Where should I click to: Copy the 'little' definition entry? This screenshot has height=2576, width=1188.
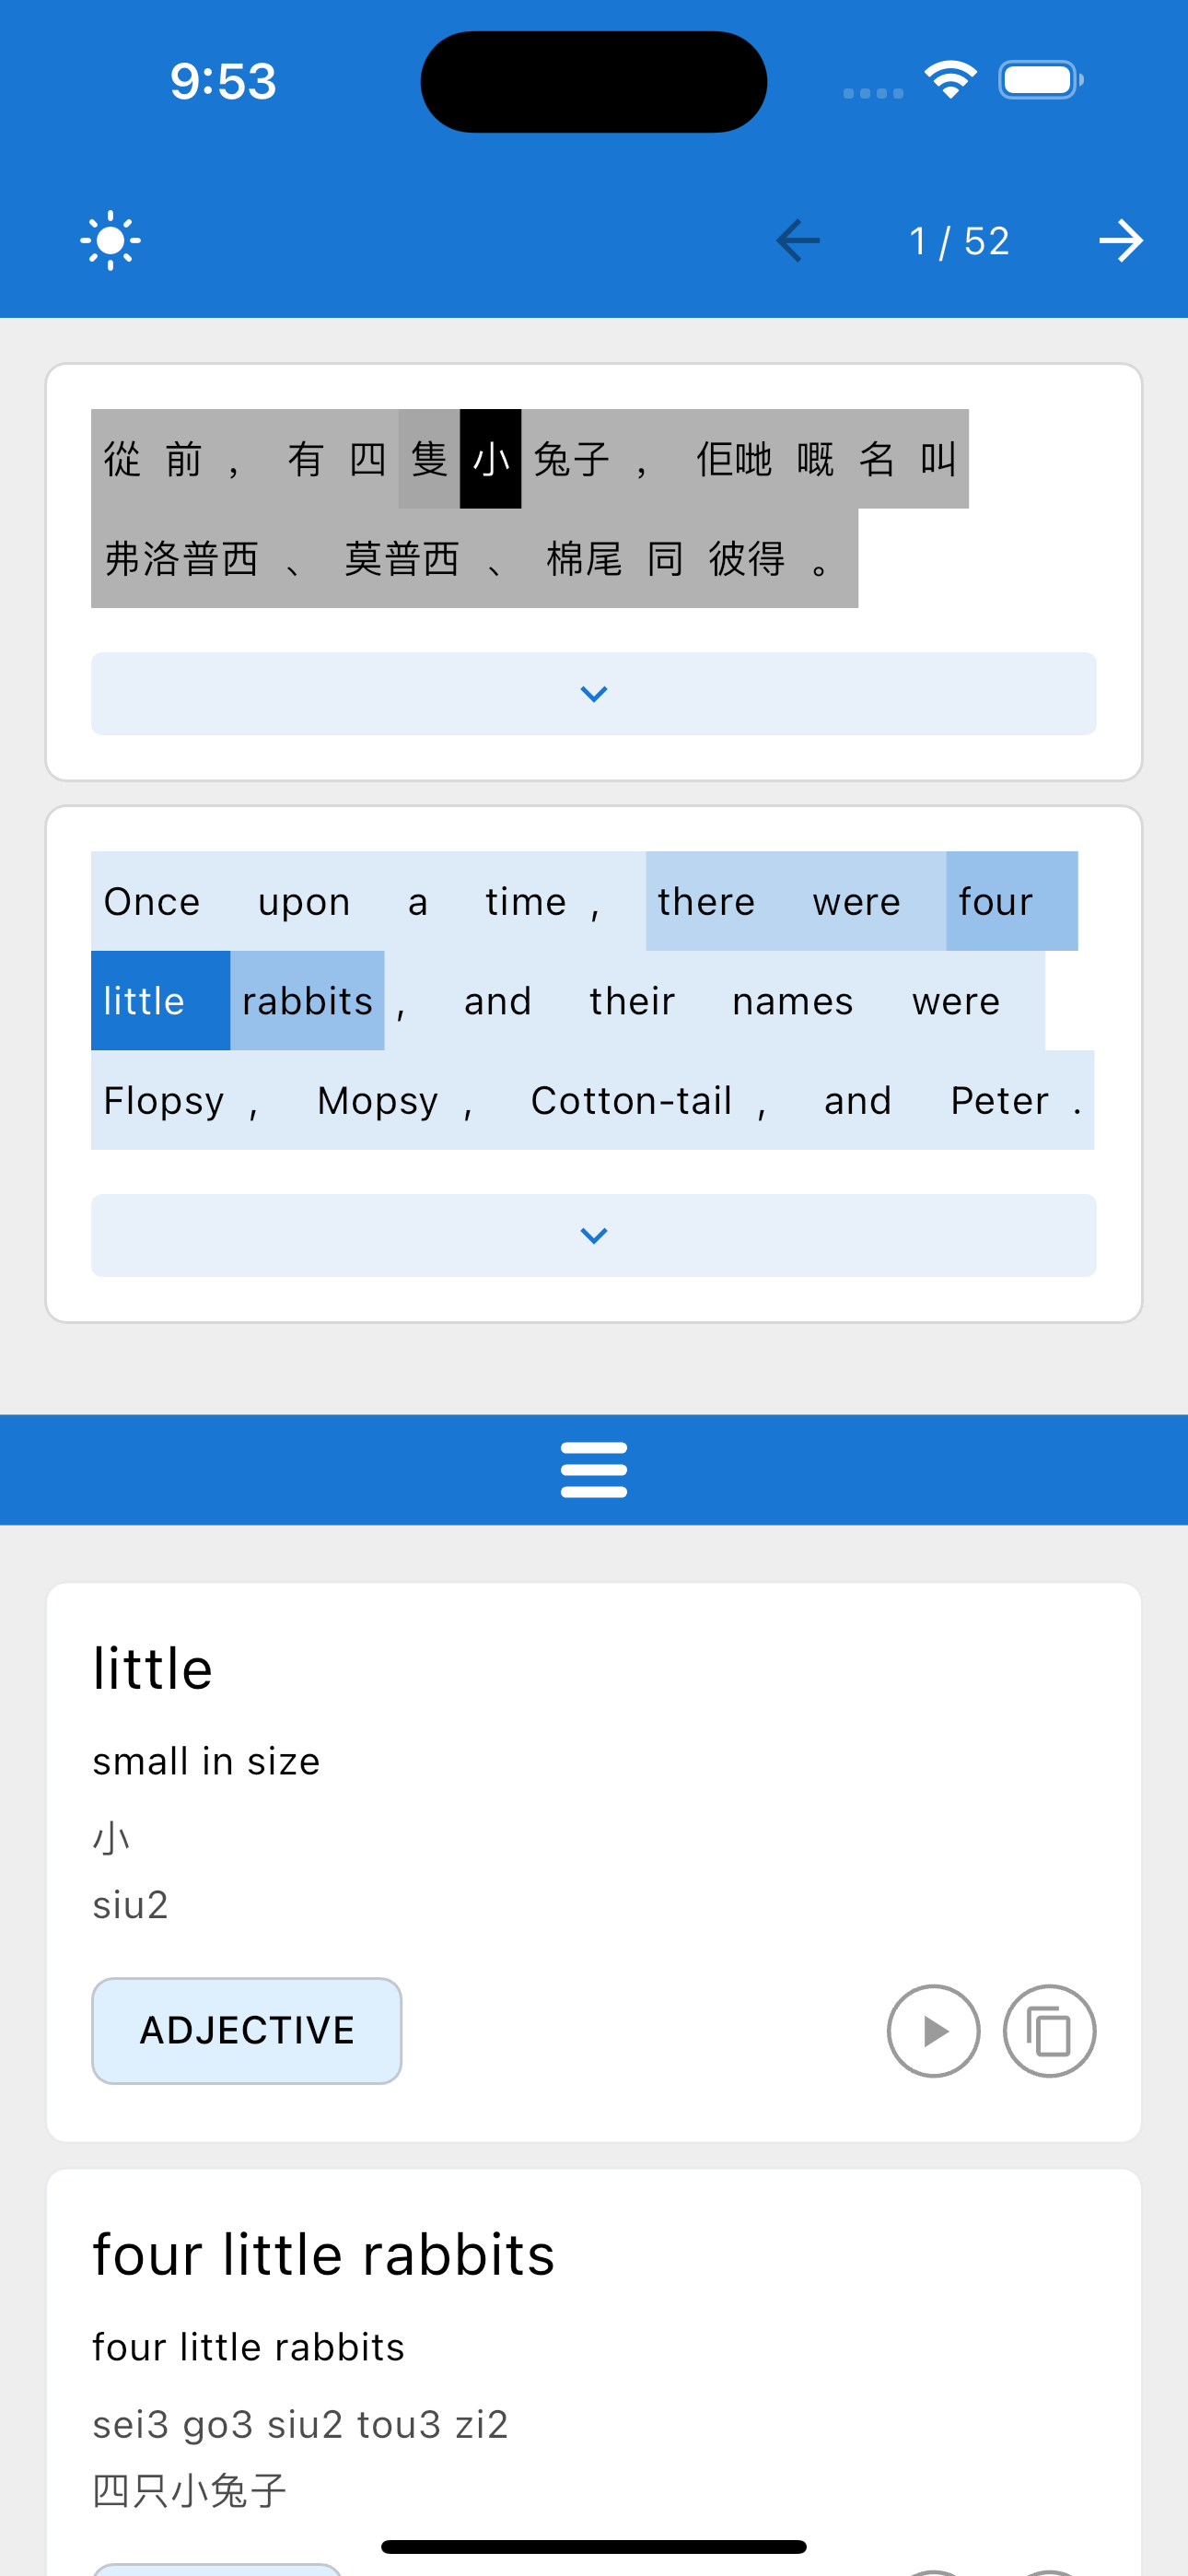tap(1049, 2031)
